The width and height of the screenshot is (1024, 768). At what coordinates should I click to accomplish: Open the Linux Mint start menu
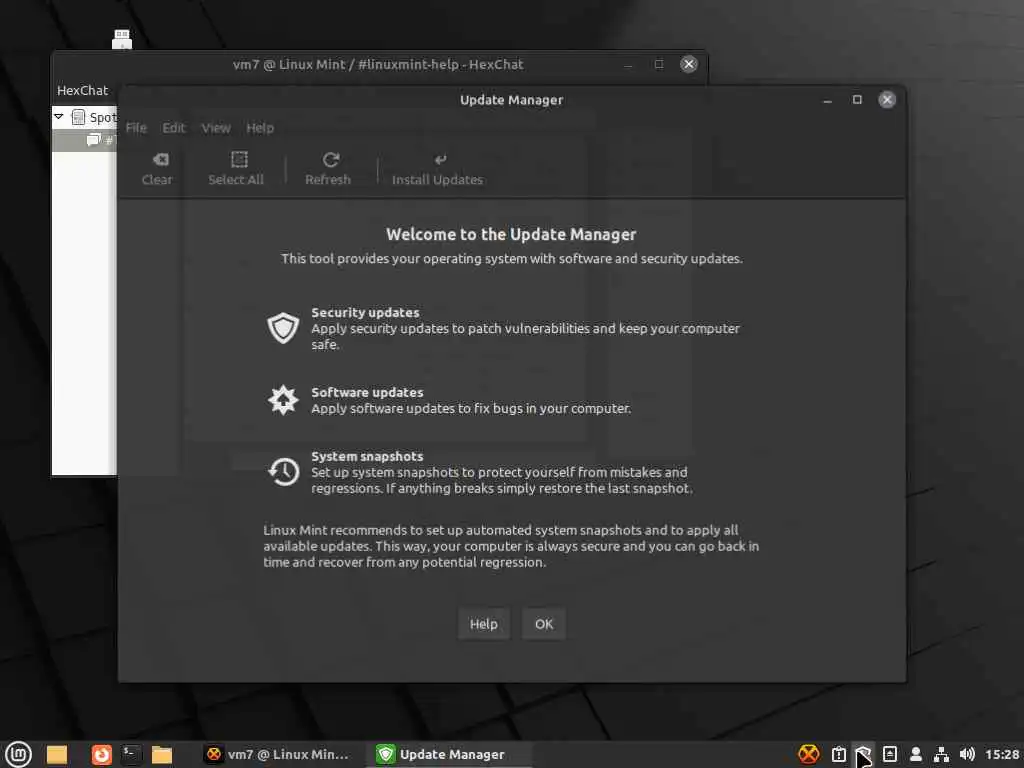pyautogui.click(x=18, y=754)
